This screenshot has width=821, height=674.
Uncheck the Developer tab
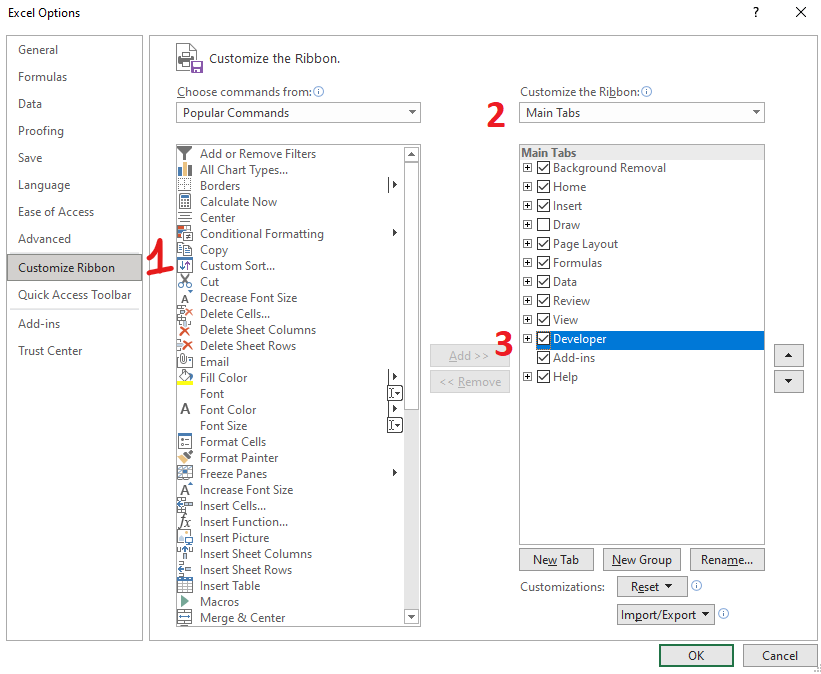541,339
